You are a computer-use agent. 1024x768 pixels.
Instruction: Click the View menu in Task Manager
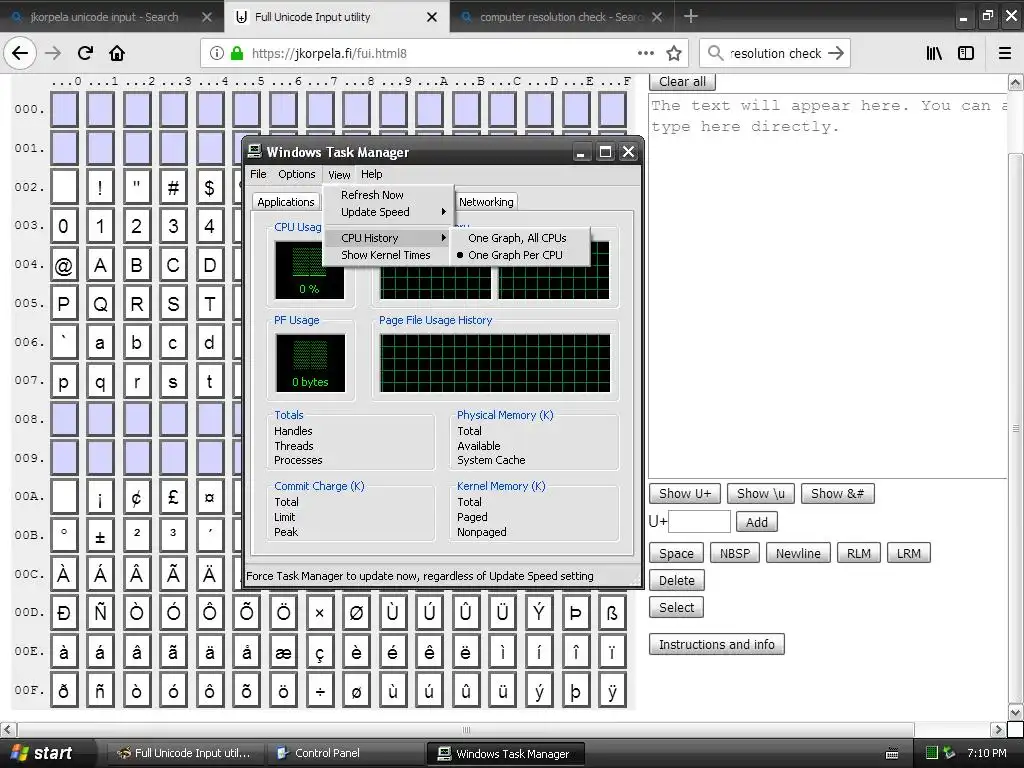(x=339, y=174)
